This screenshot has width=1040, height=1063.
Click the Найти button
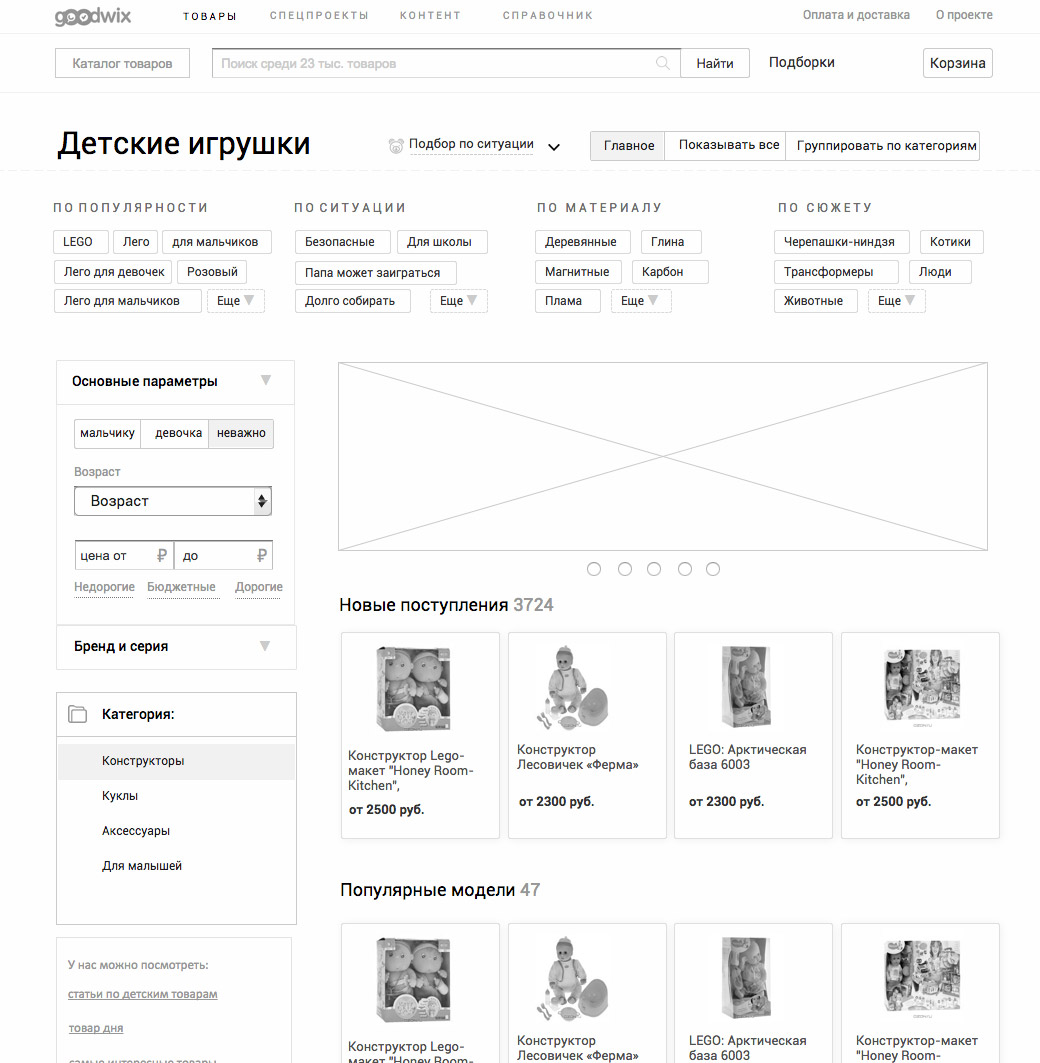pos(715,63)
